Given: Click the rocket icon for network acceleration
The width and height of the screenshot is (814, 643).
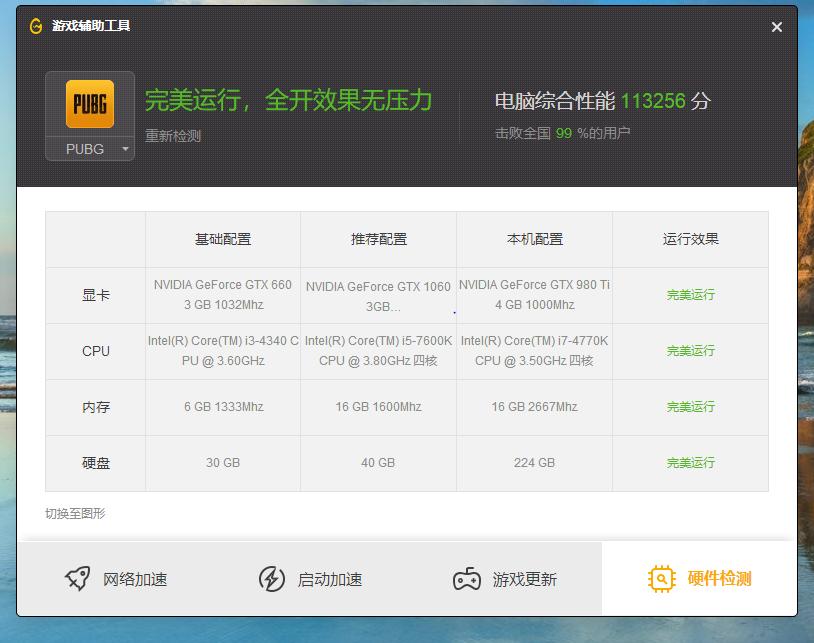Looking at the screenshot, I should coord(78,578).
